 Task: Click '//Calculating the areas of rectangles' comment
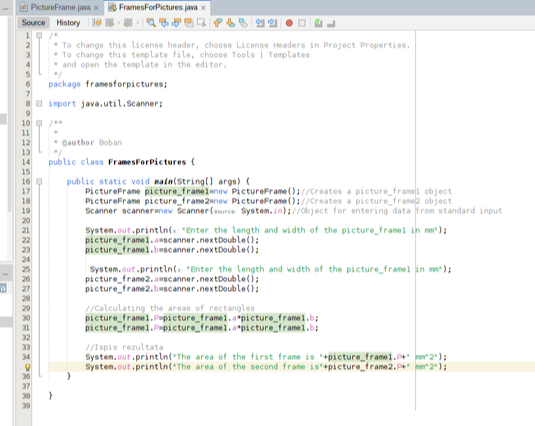point(170,308)
